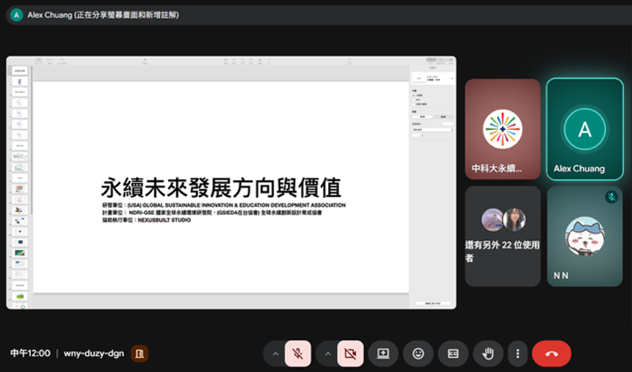Select the Alex Chuang participant tile
Image resolution: width=632 pixels, height=372 pixels.
point(585,129)
